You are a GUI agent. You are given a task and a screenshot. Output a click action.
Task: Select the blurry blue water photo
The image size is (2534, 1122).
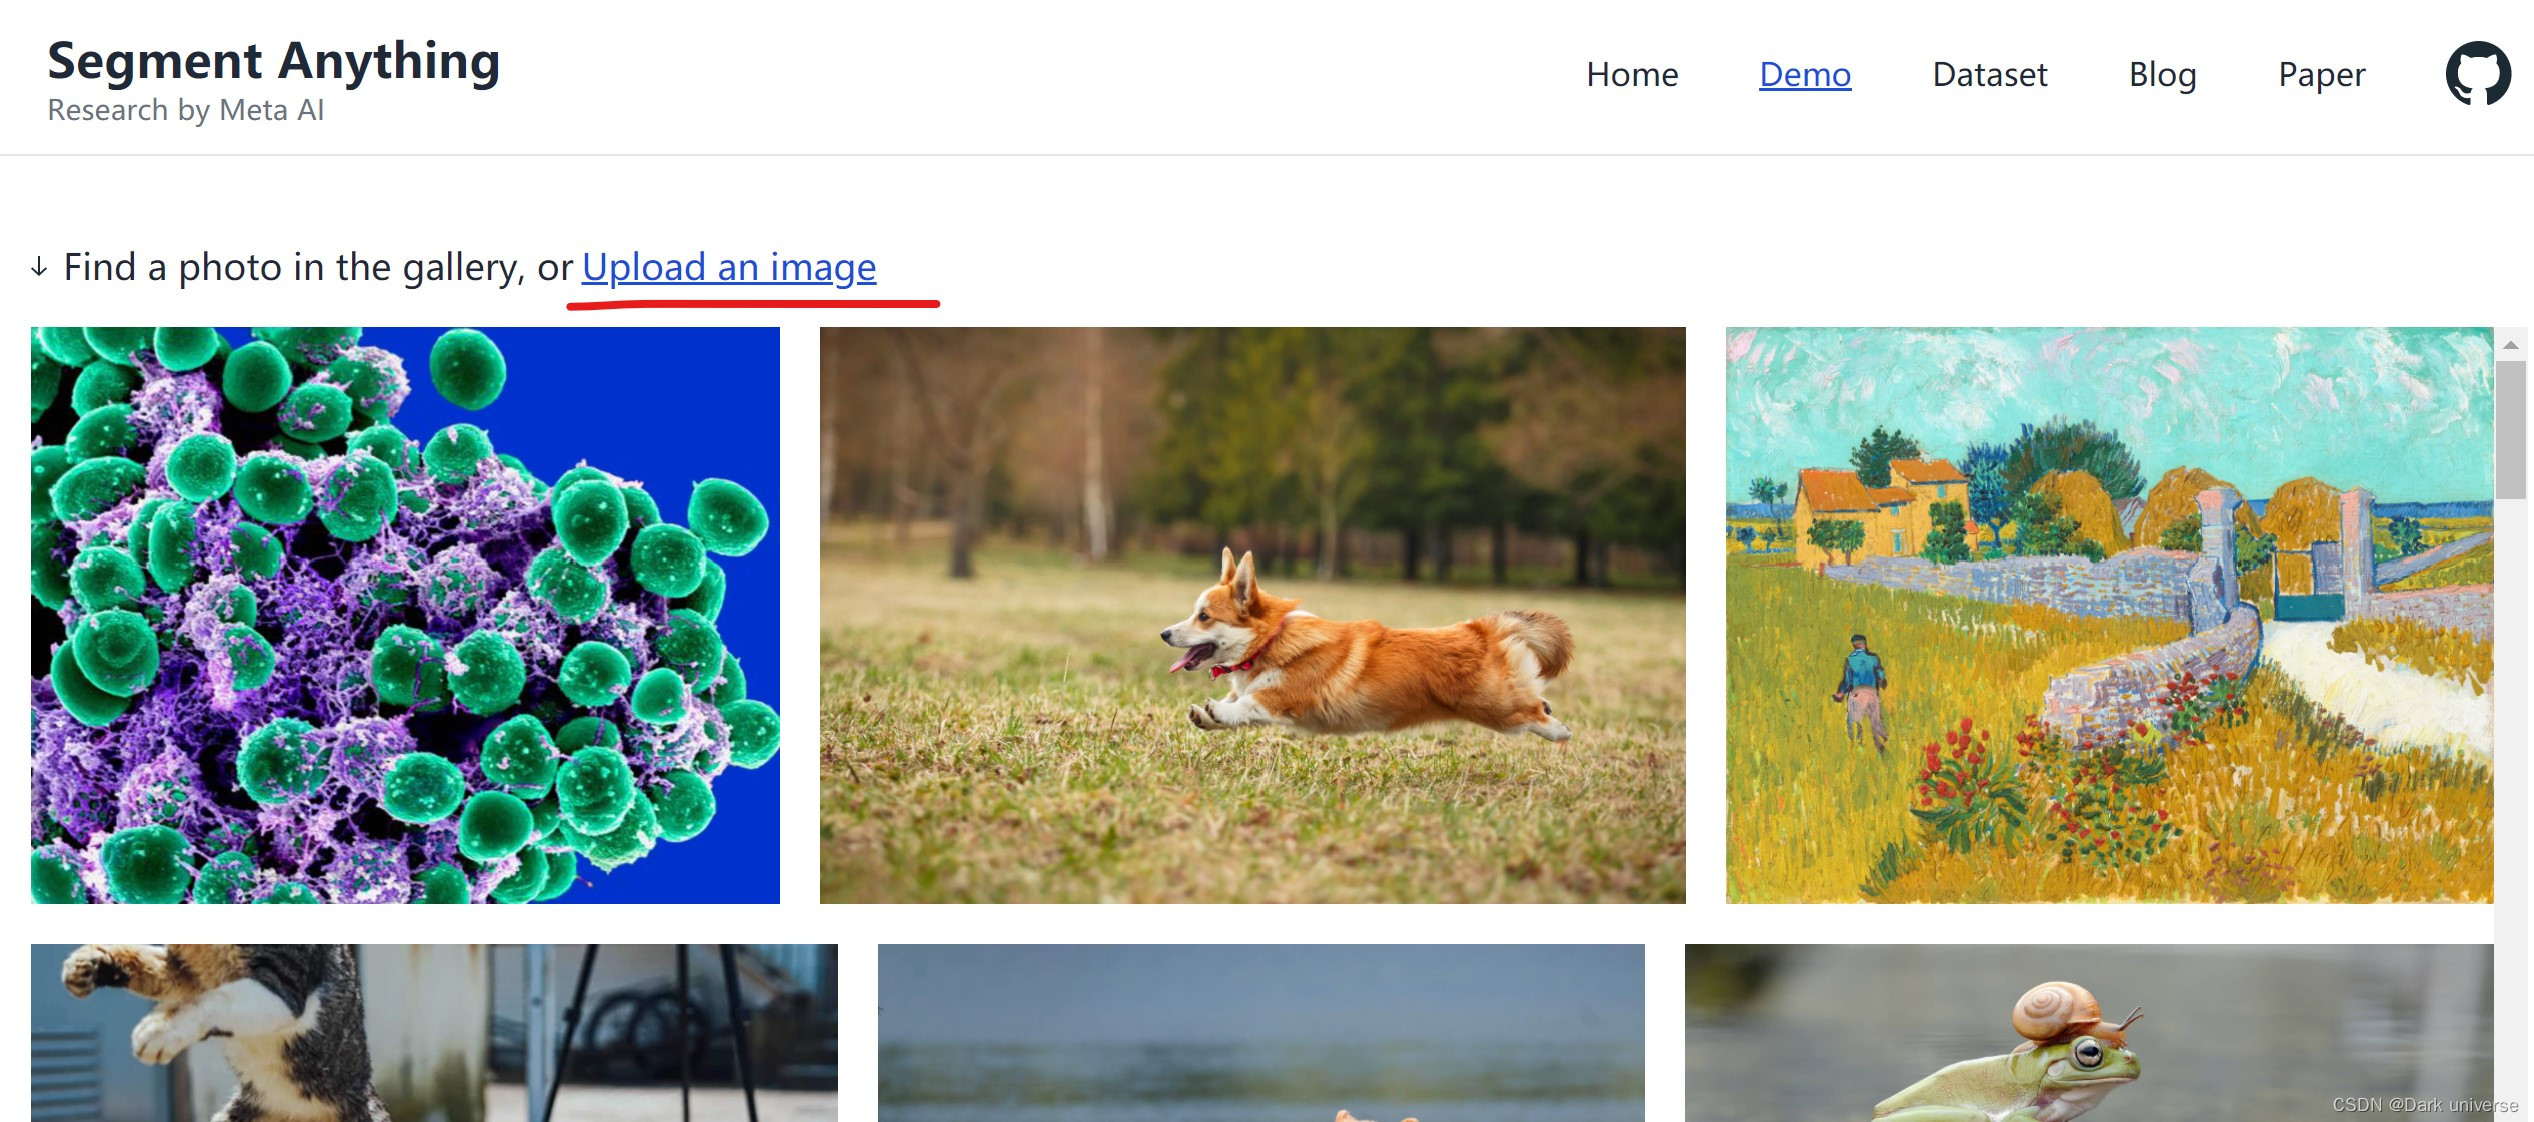pyautogui.click(x=1260, y=1032)
